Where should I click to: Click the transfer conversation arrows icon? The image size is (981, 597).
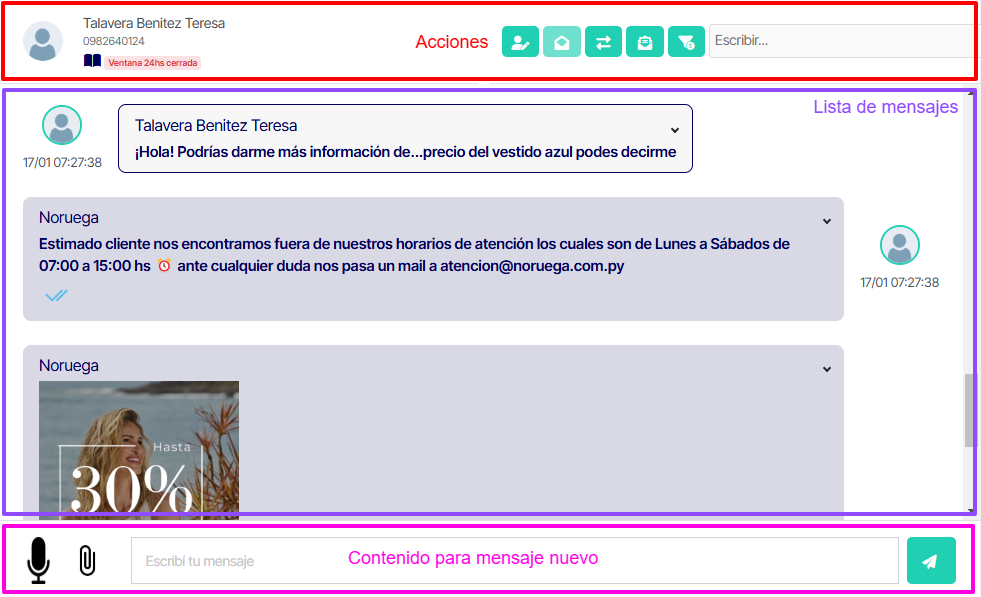click(x=602, y=42)
